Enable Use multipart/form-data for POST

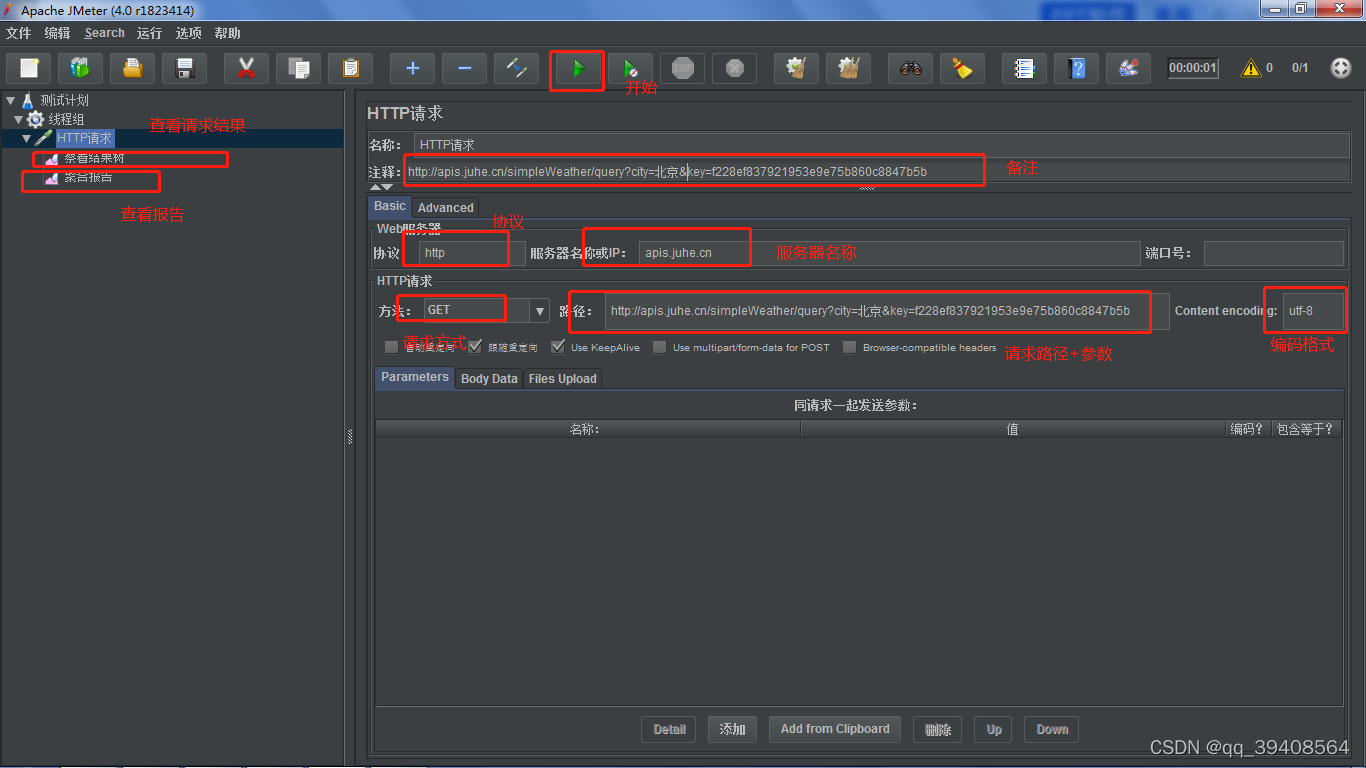click(x=659, y=347)
